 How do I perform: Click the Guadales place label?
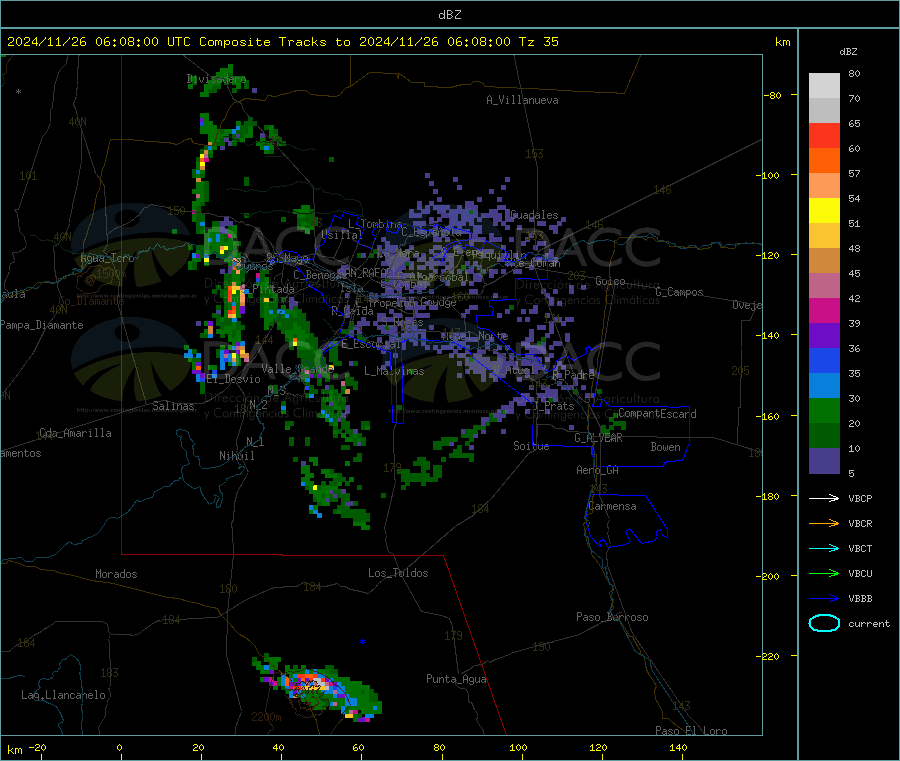click(534, 215)
